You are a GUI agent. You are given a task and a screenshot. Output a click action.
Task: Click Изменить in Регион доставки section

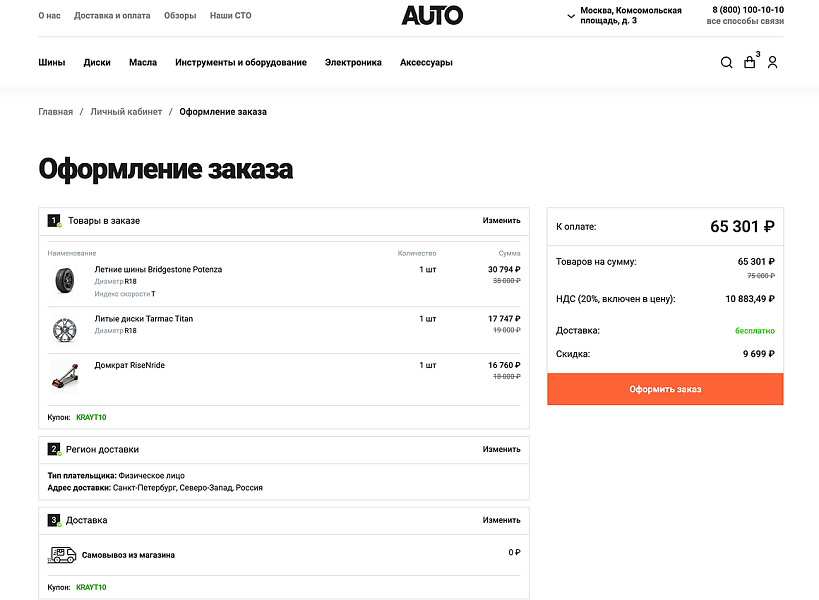[x=501, y=450]
